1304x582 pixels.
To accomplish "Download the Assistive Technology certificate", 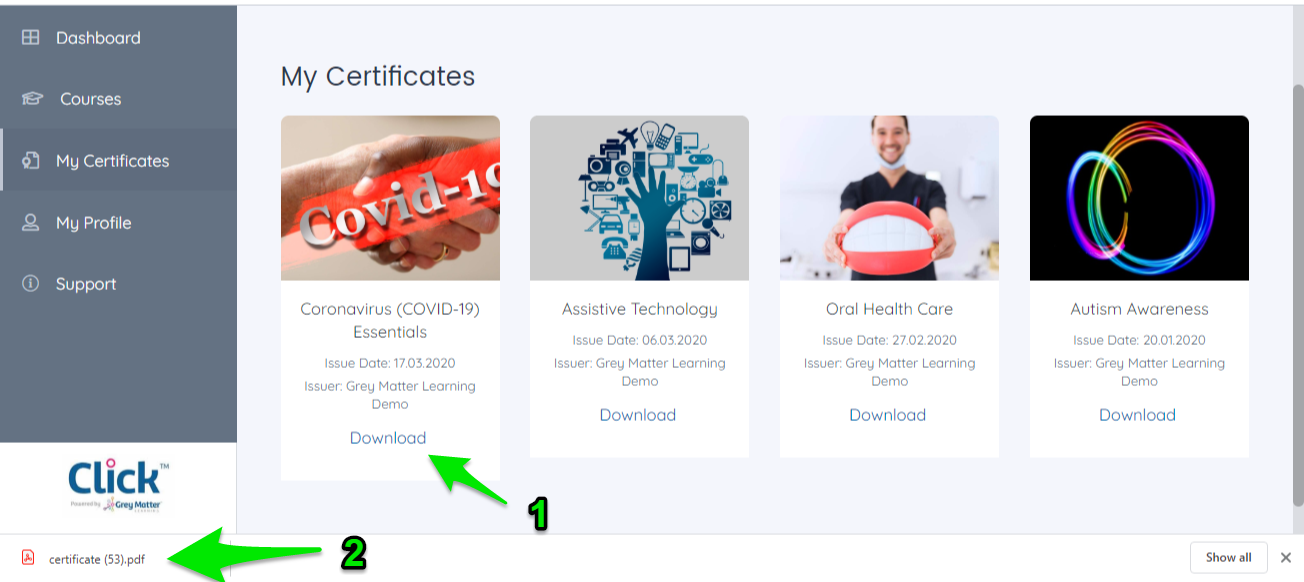I will pos(638,415).
